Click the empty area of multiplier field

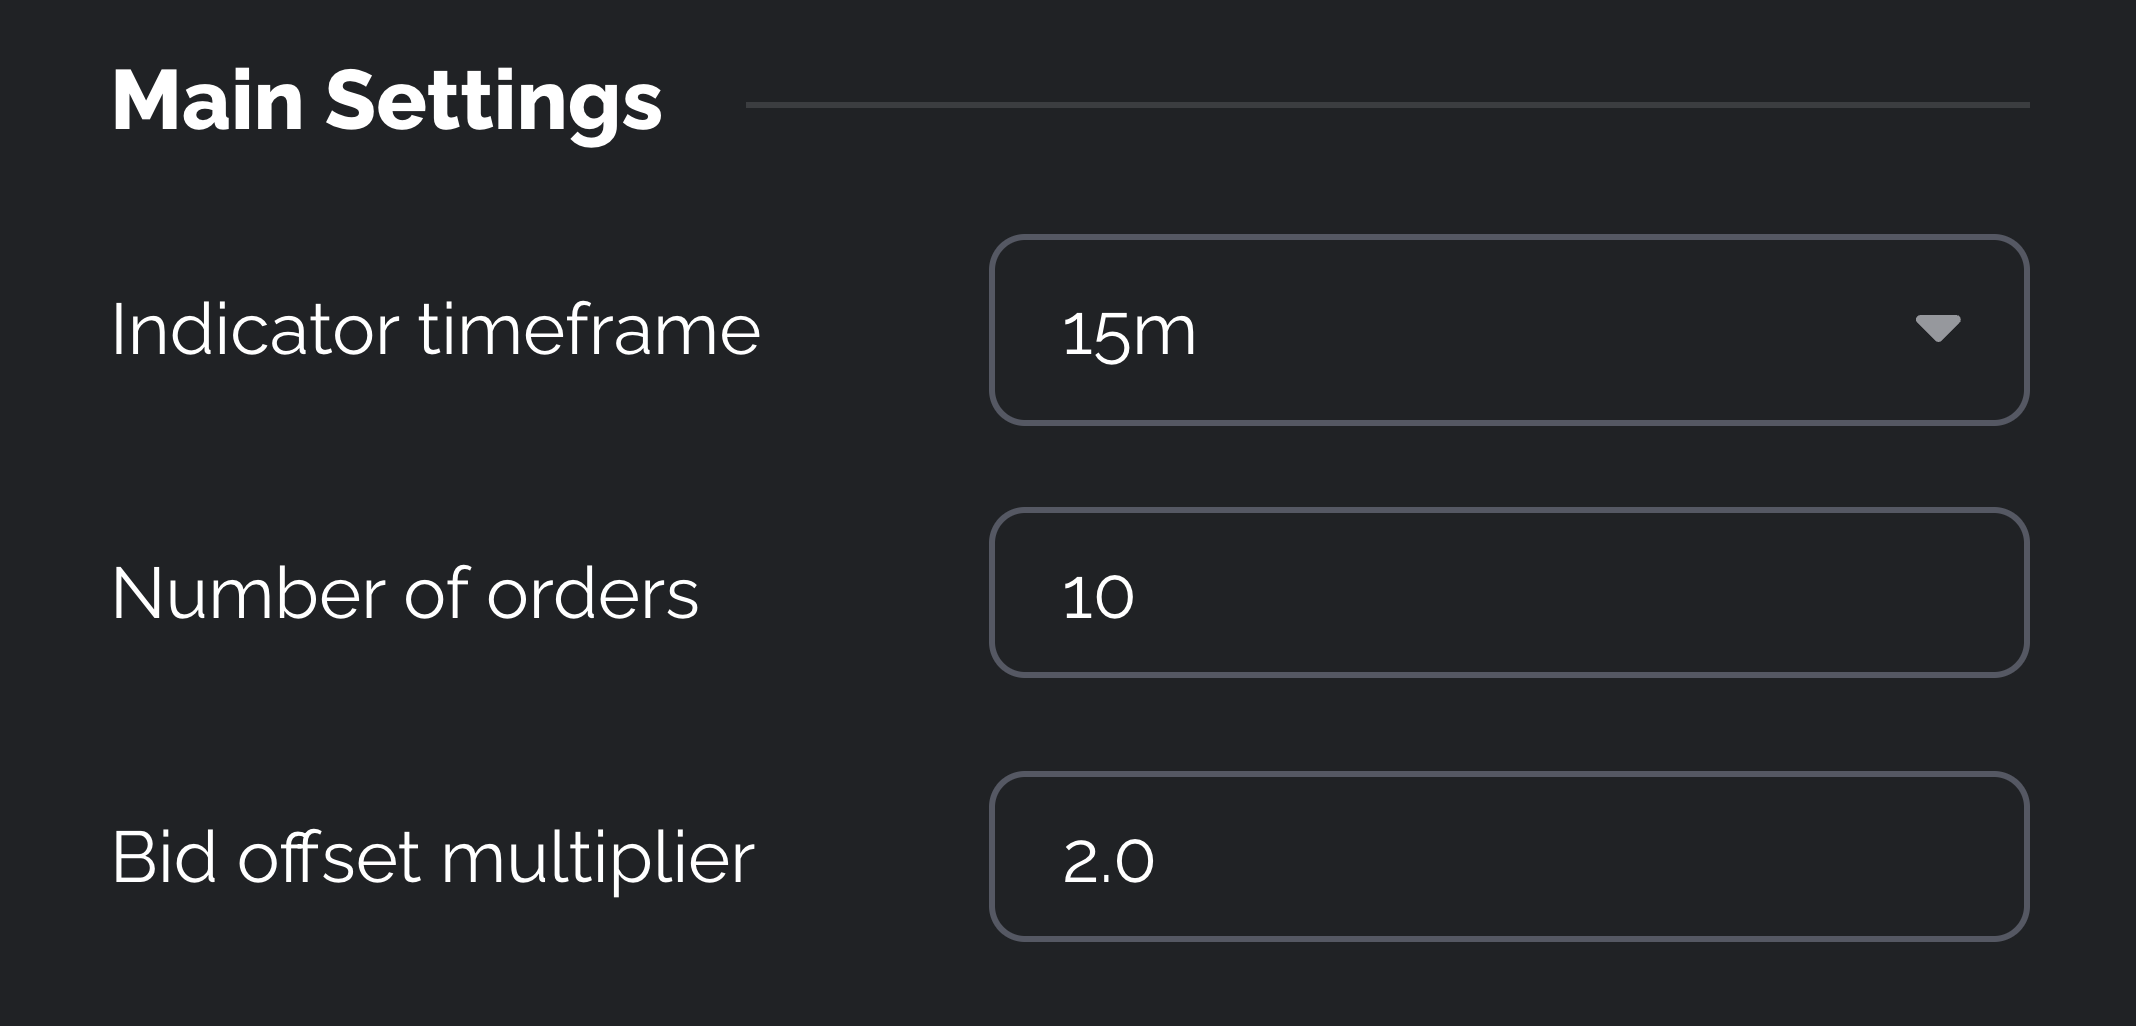pyautogui.click(x=1600, y=857)
